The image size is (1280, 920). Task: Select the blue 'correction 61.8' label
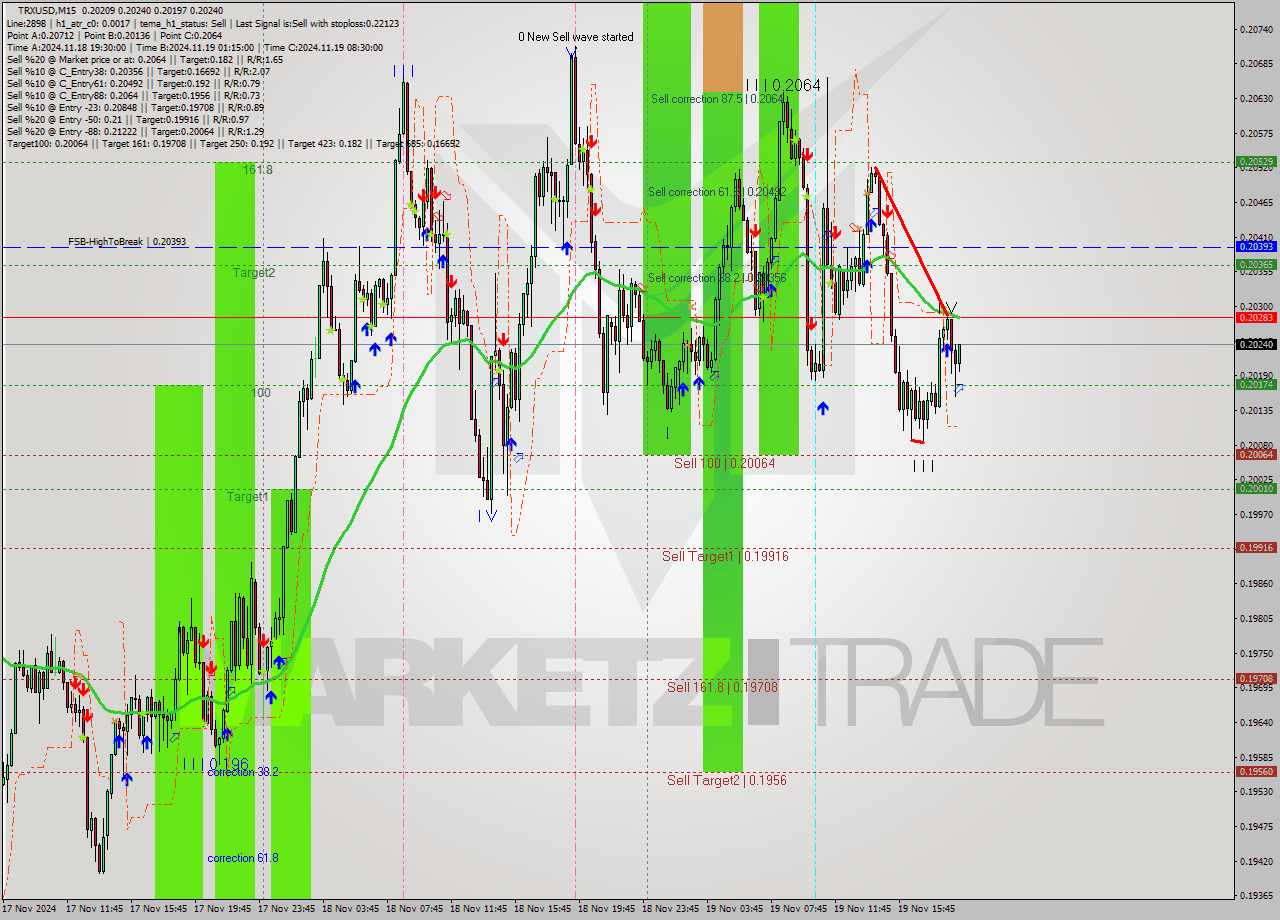(242, 858)
